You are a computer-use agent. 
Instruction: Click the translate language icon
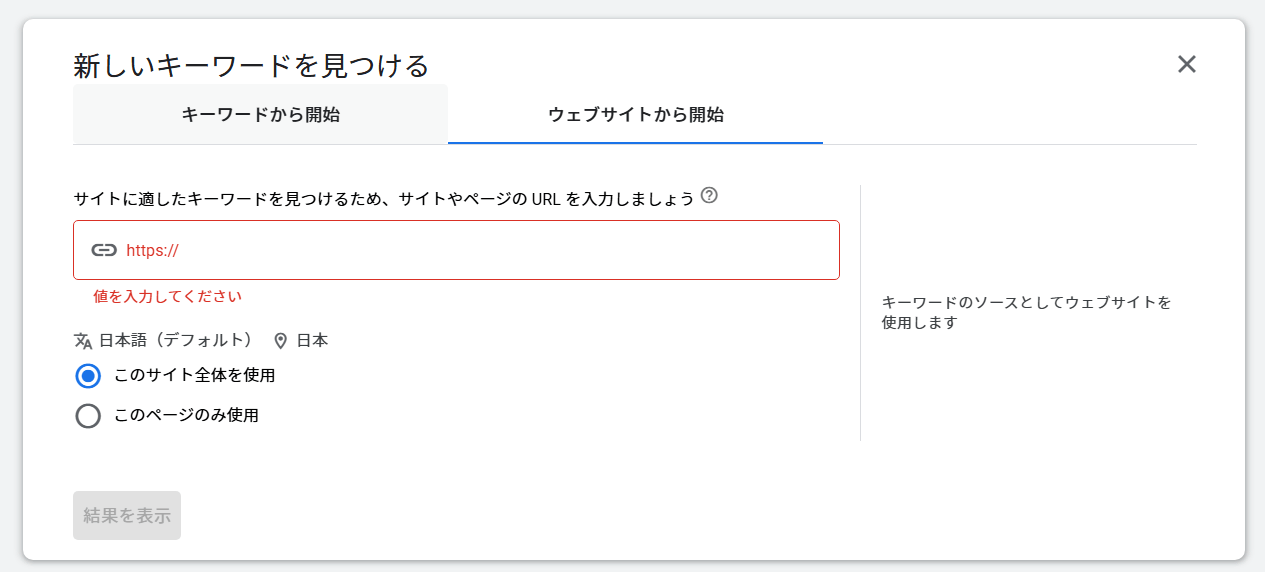(83, 341)
